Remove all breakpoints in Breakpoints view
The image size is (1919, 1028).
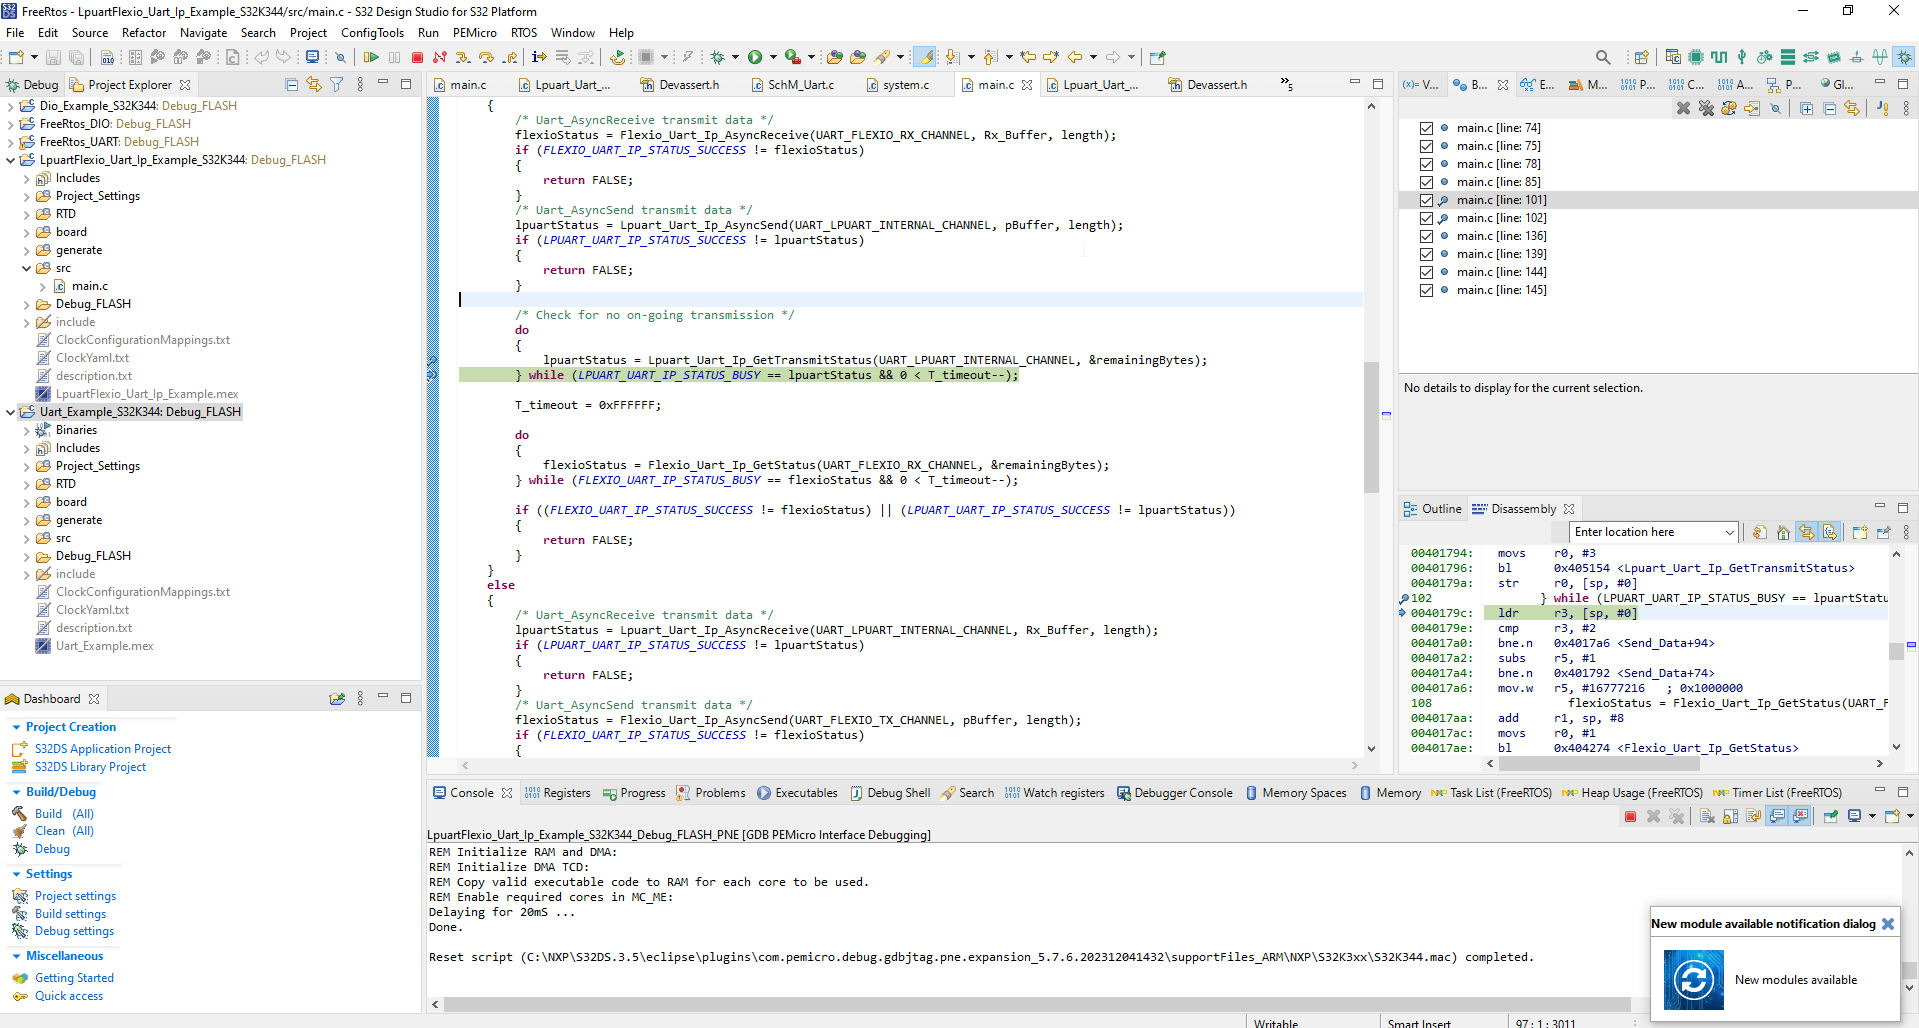coord(1706,108)
